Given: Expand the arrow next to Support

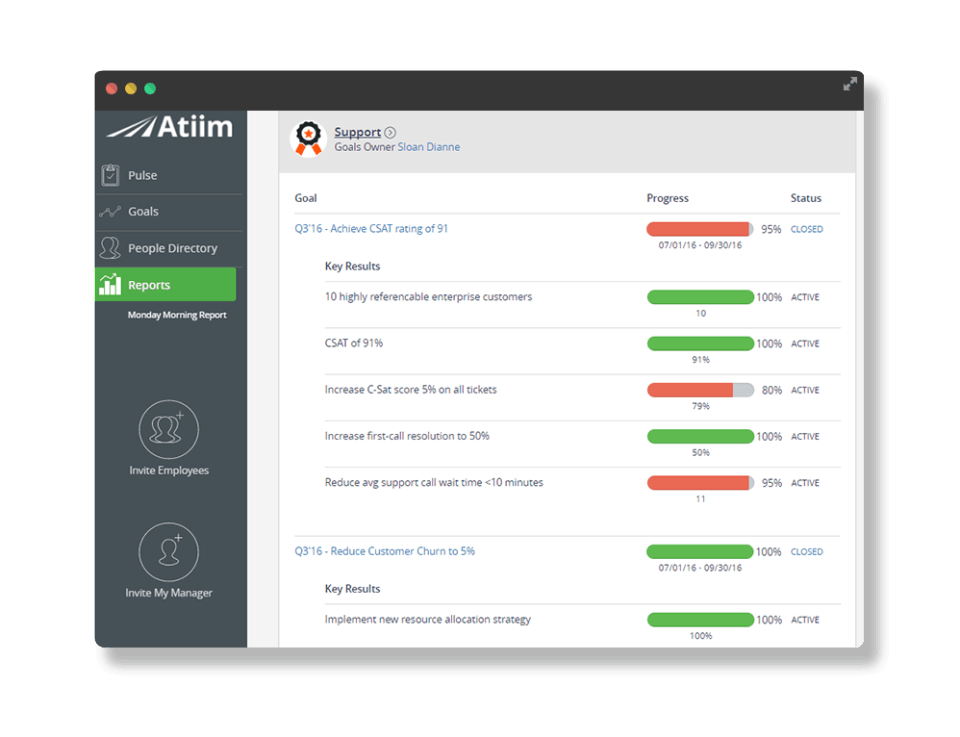Looking at the screenshot, I should click(x=390, y=132).
